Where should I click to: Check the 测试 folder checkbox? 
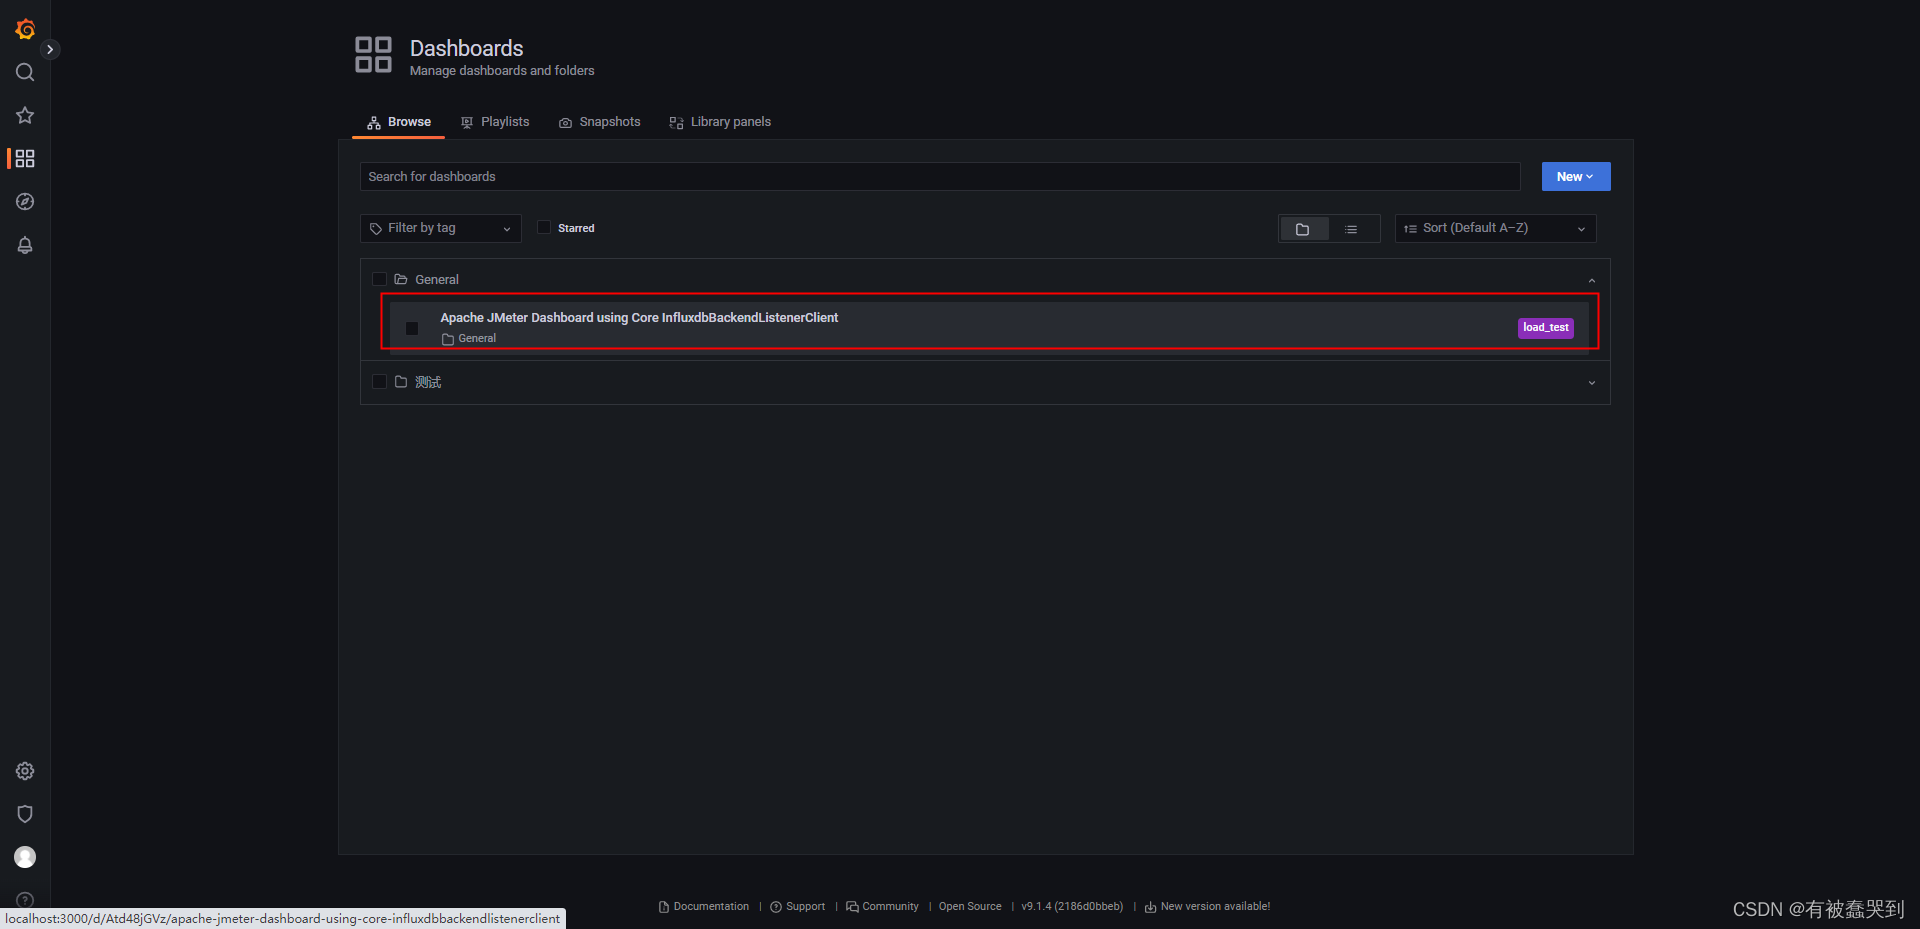(x=379, y=381)
